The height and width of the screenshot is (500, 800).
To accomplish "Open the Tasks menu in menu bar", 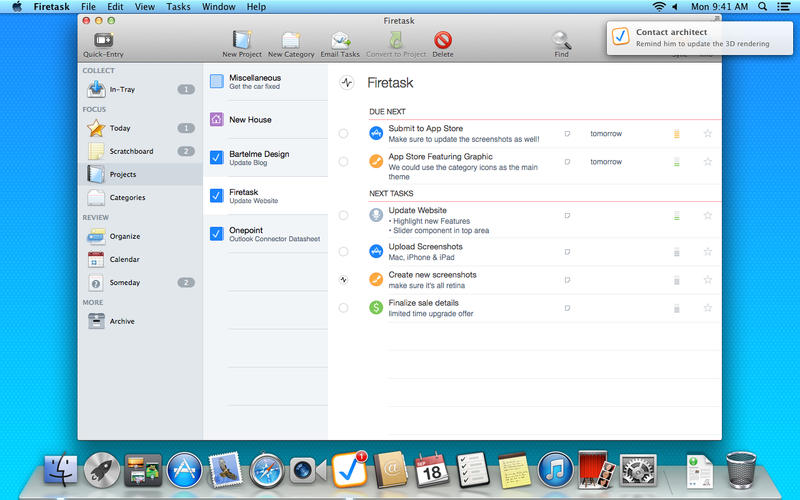I will tap(178, 7).
